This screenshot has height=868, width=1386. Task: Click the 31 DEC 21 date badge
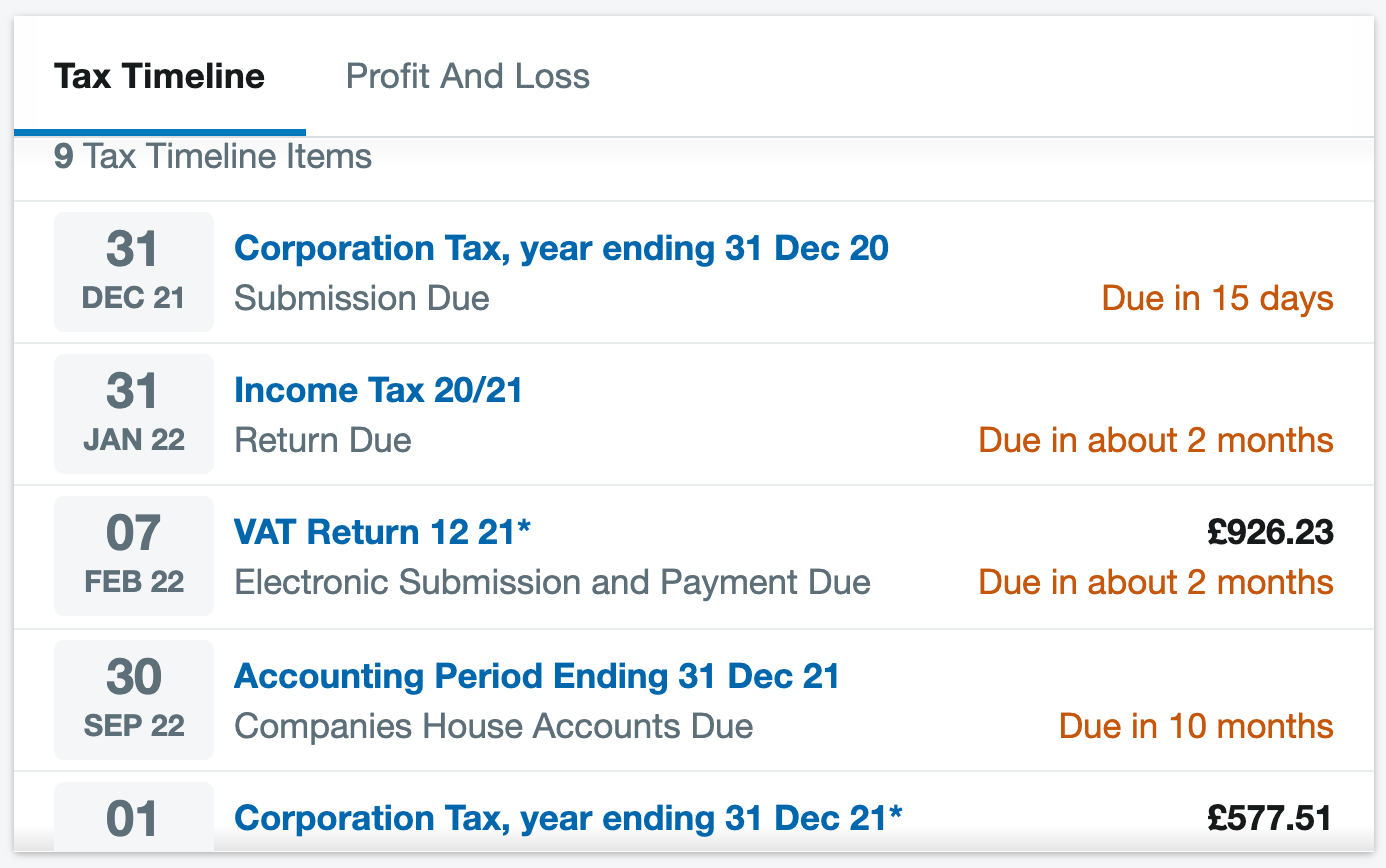(133, 271)
